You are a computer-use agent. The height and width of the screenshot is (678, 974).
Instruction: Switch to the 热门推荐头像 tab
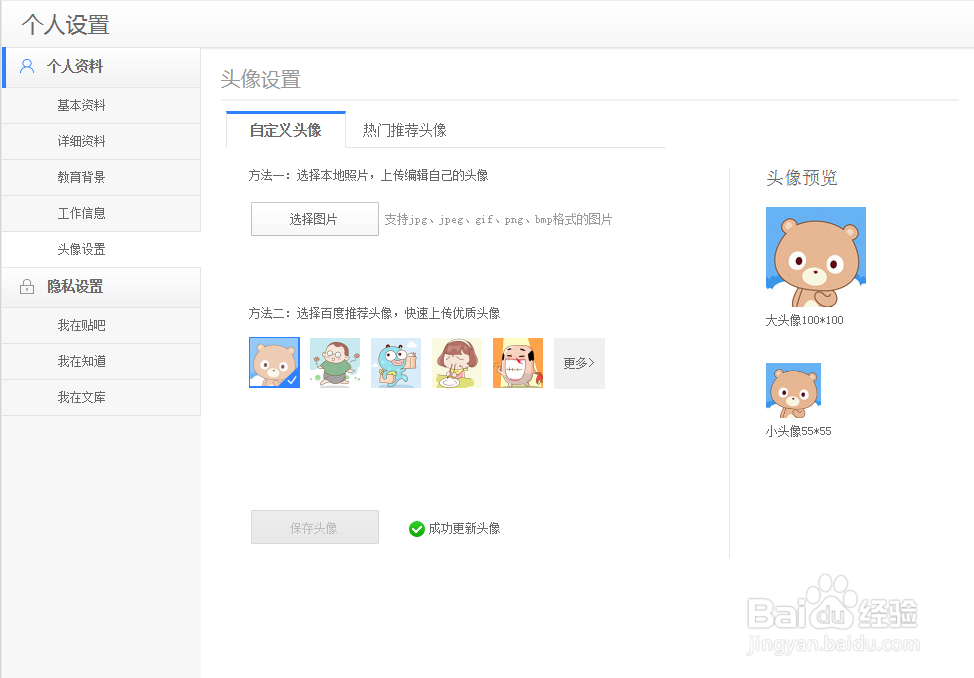[404, 130]
